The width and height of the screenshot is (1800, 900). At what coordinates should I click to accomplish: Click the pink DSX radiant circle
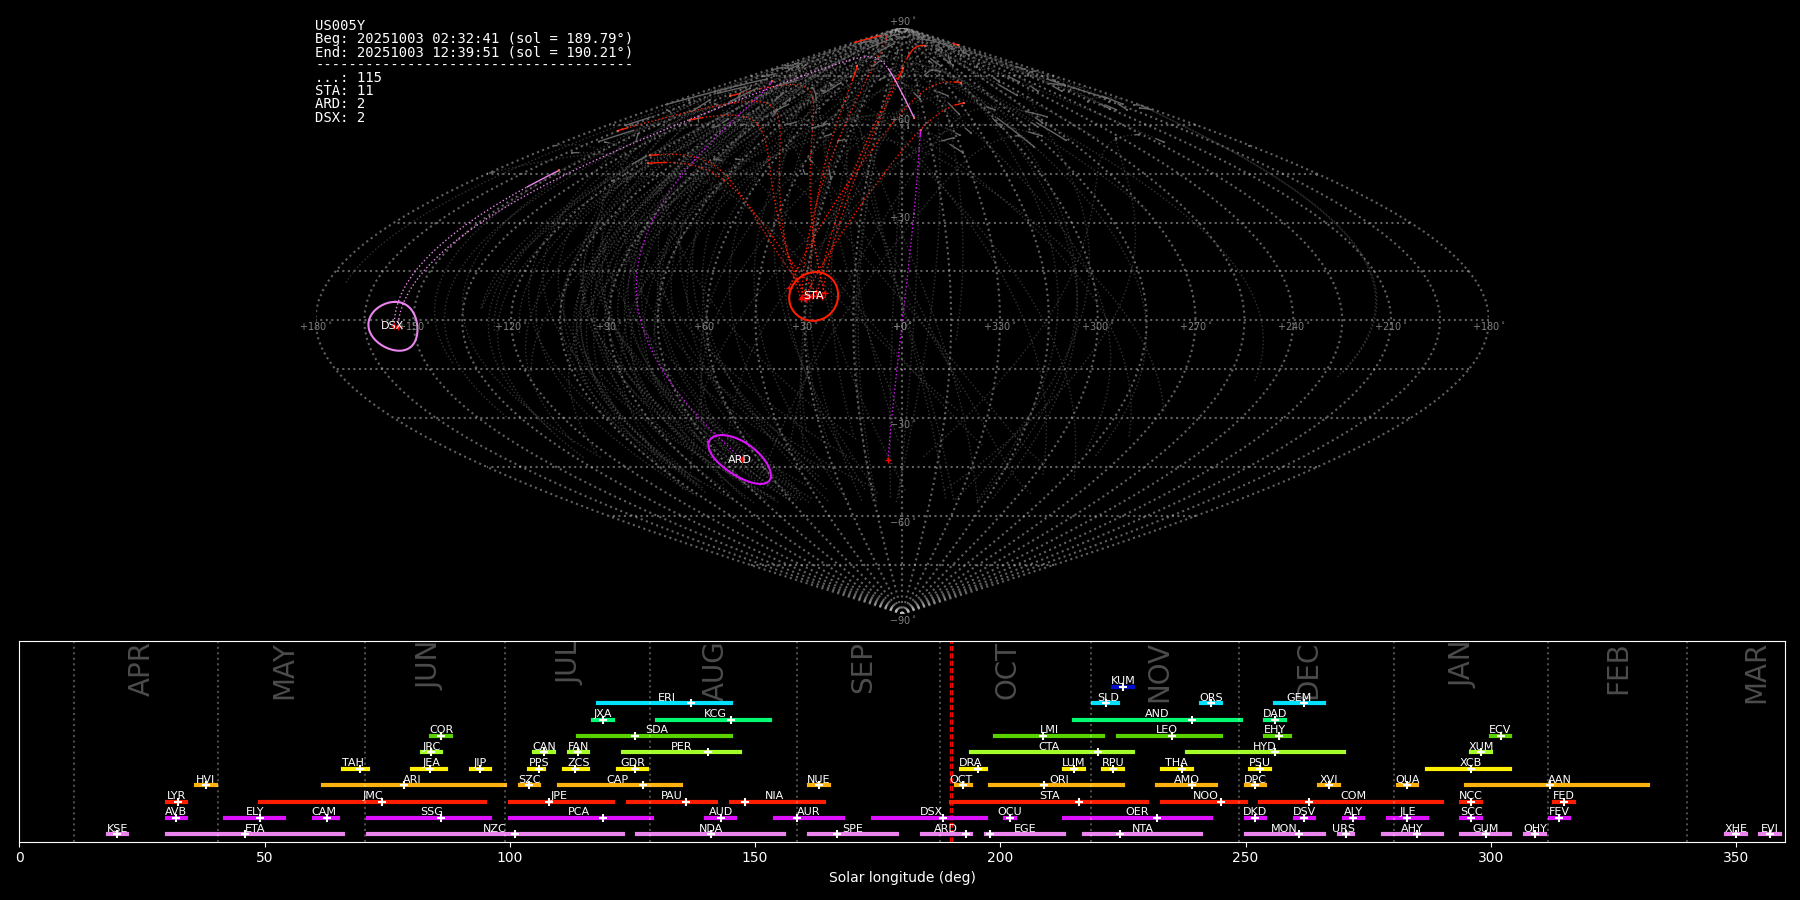[x=392, y=326]
